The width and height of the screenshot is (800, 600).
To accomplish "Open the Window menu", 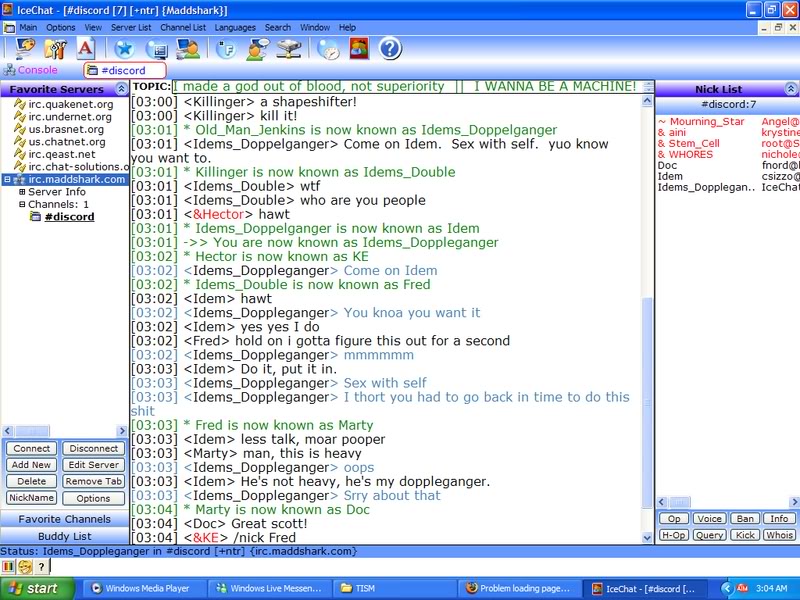I will 315,28.
